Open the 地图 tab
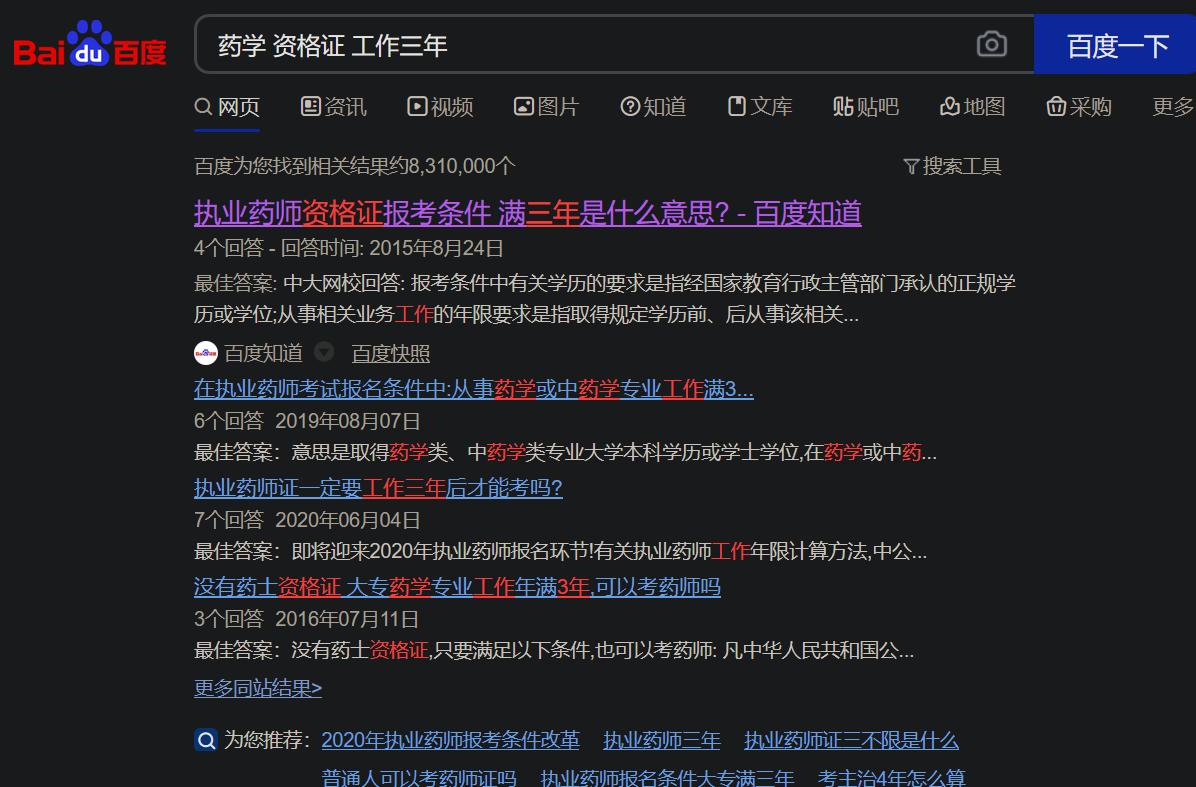 point(973,107)
